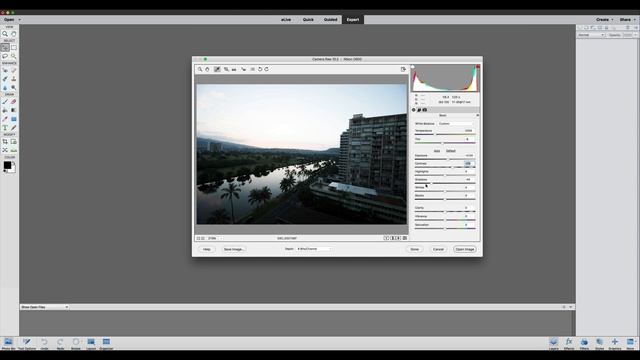Select the Hand tool in Camera Raw
Screen dimensions: 640x360
click(207, 69)
